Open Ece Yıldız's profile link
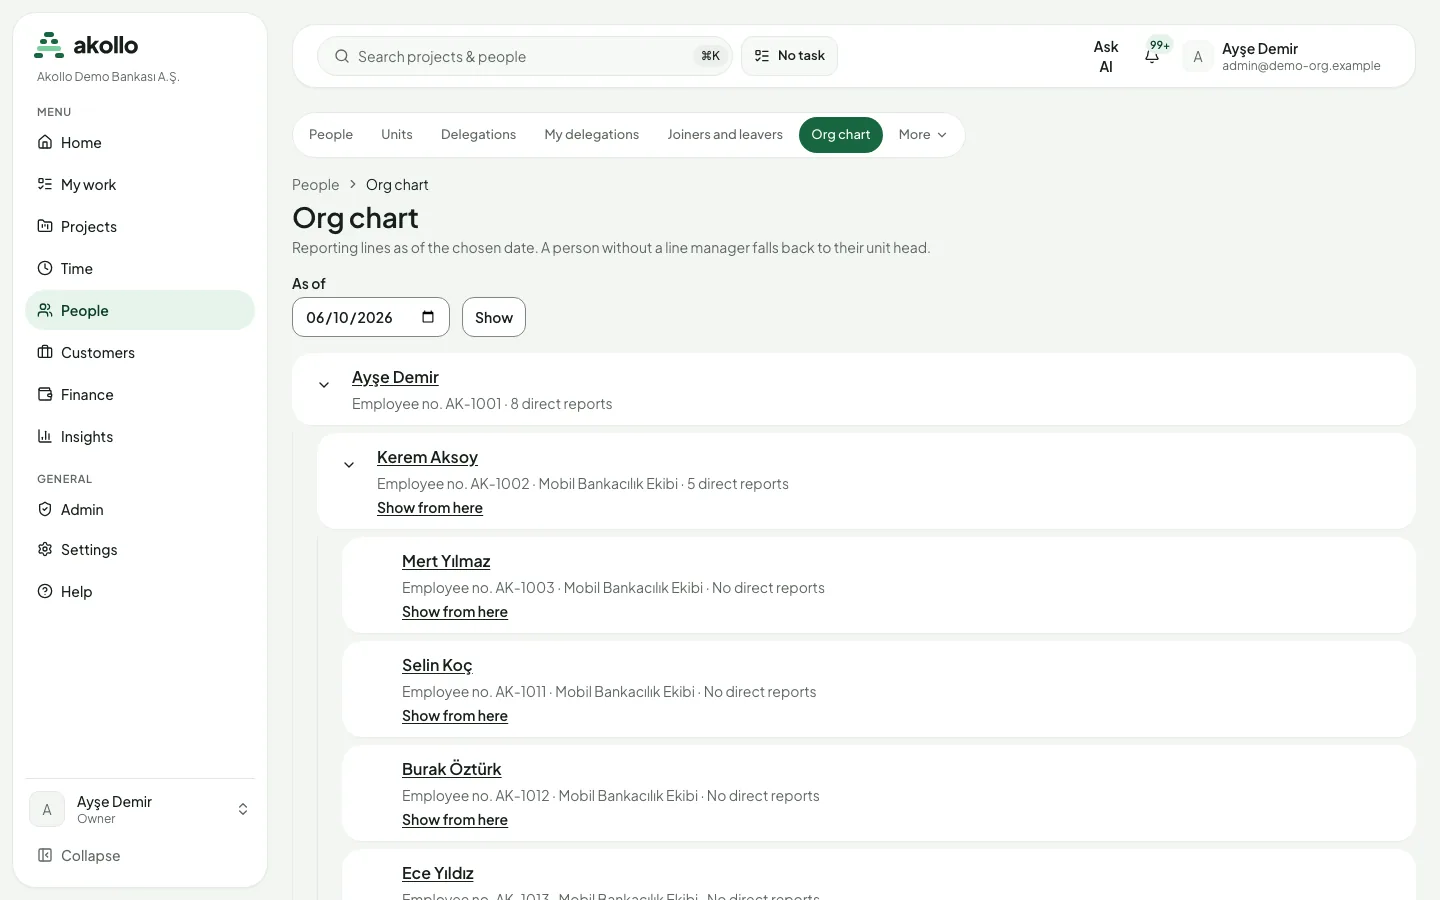The width and height of the screenshot is (1440, 900). pyautogui.click(x=438, y=873)
